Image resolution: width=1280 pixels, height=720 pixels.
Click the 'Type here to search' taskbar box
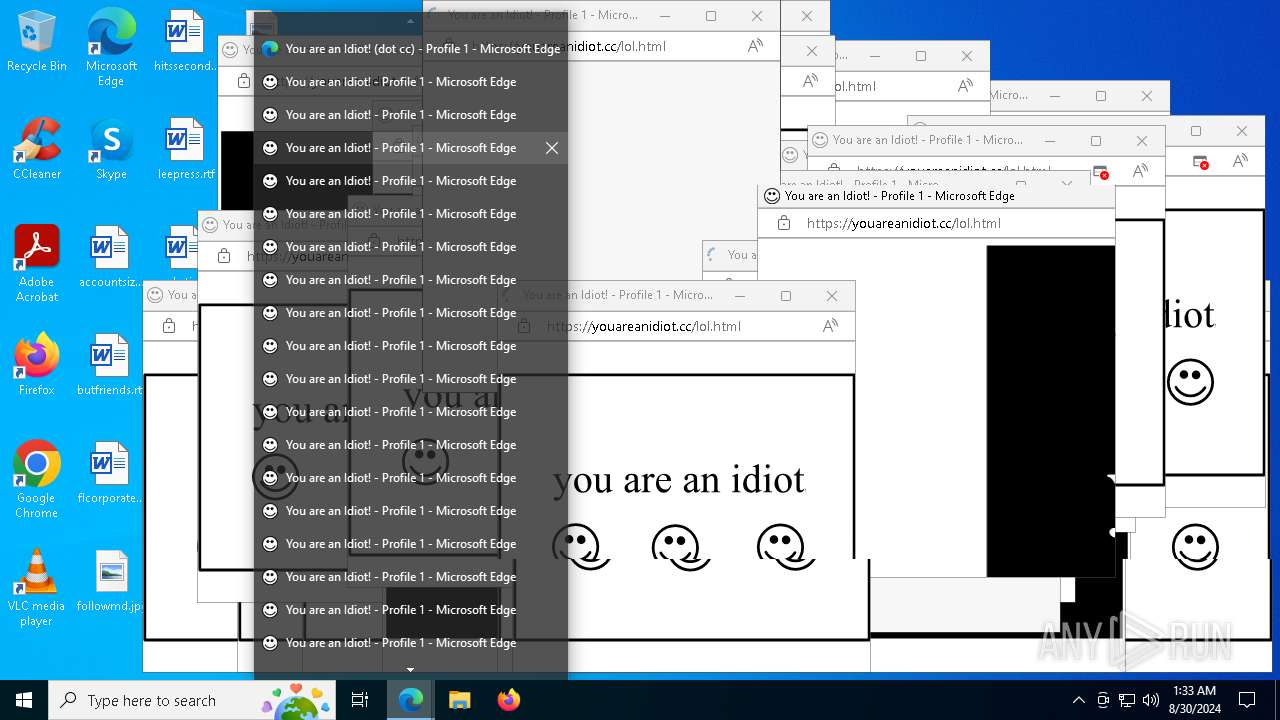click(x=192, y=700)
